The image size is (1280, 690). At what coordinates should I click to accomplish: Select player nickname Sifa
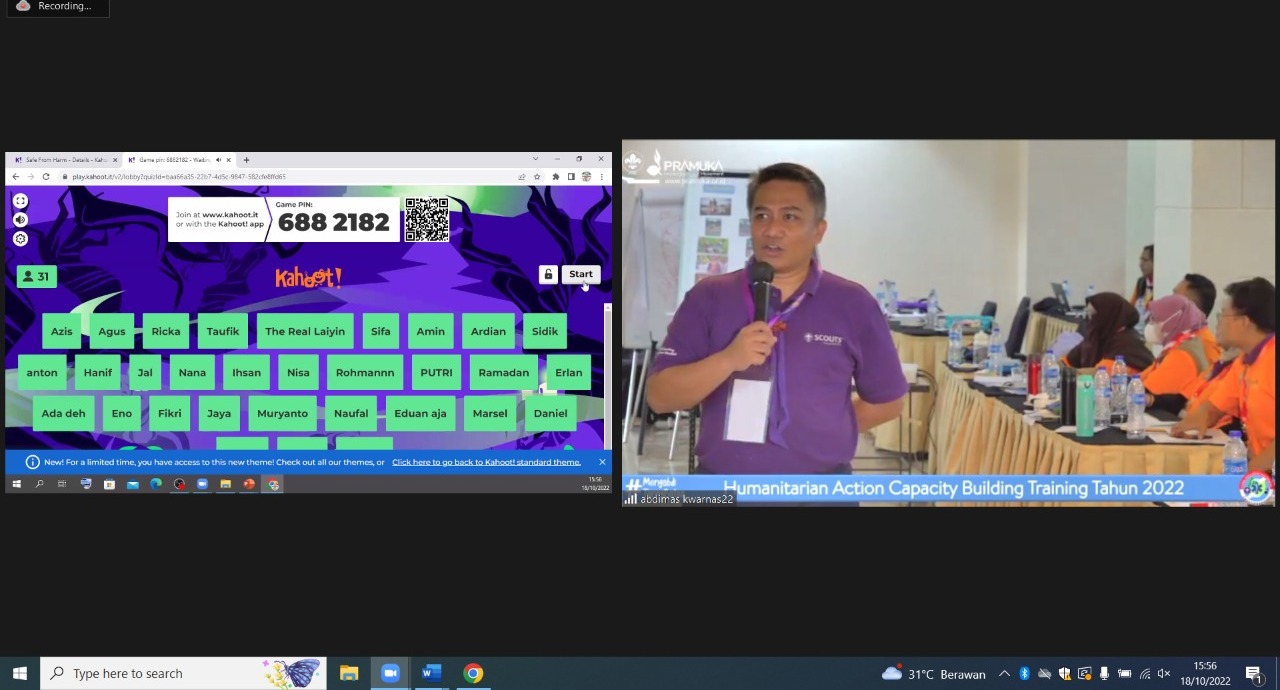[x=381, y=331]
